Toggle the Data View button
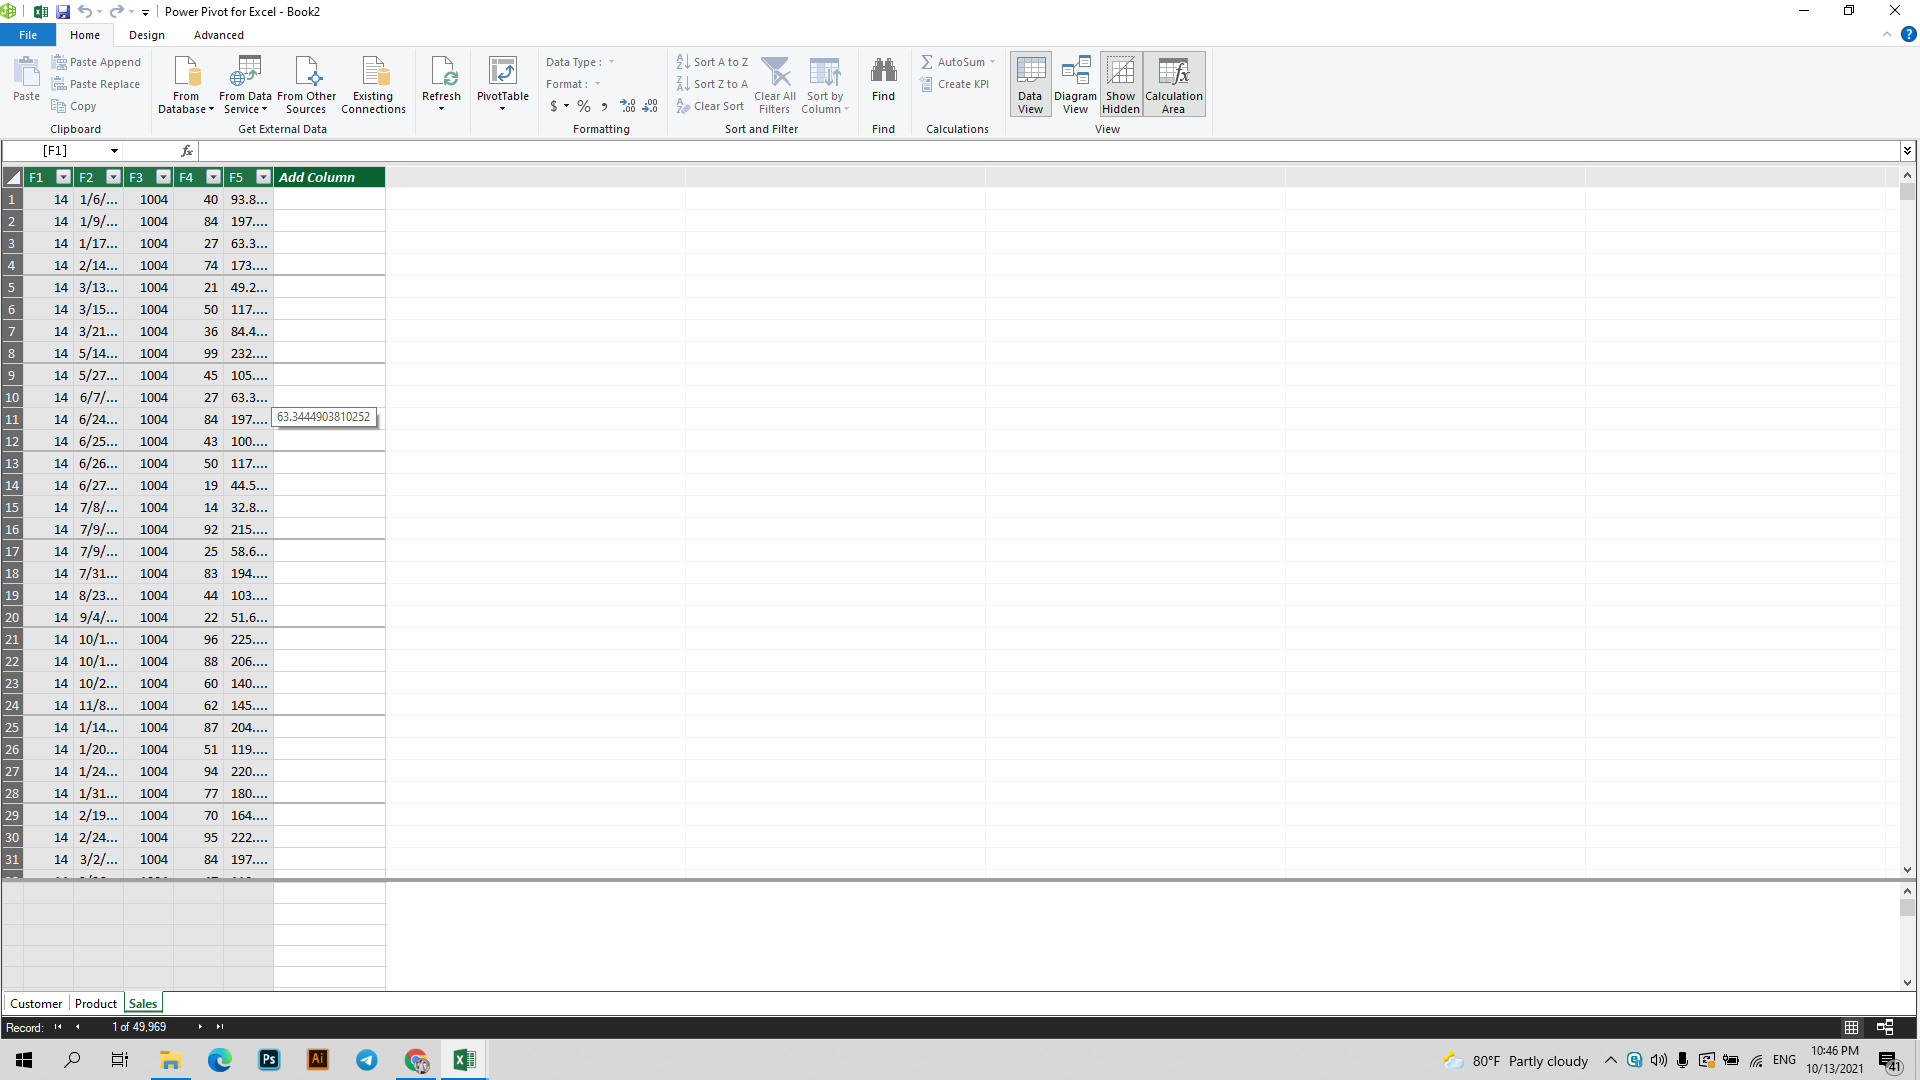The height and width of the screenshot is (1080, 1920). point(1030,84)
